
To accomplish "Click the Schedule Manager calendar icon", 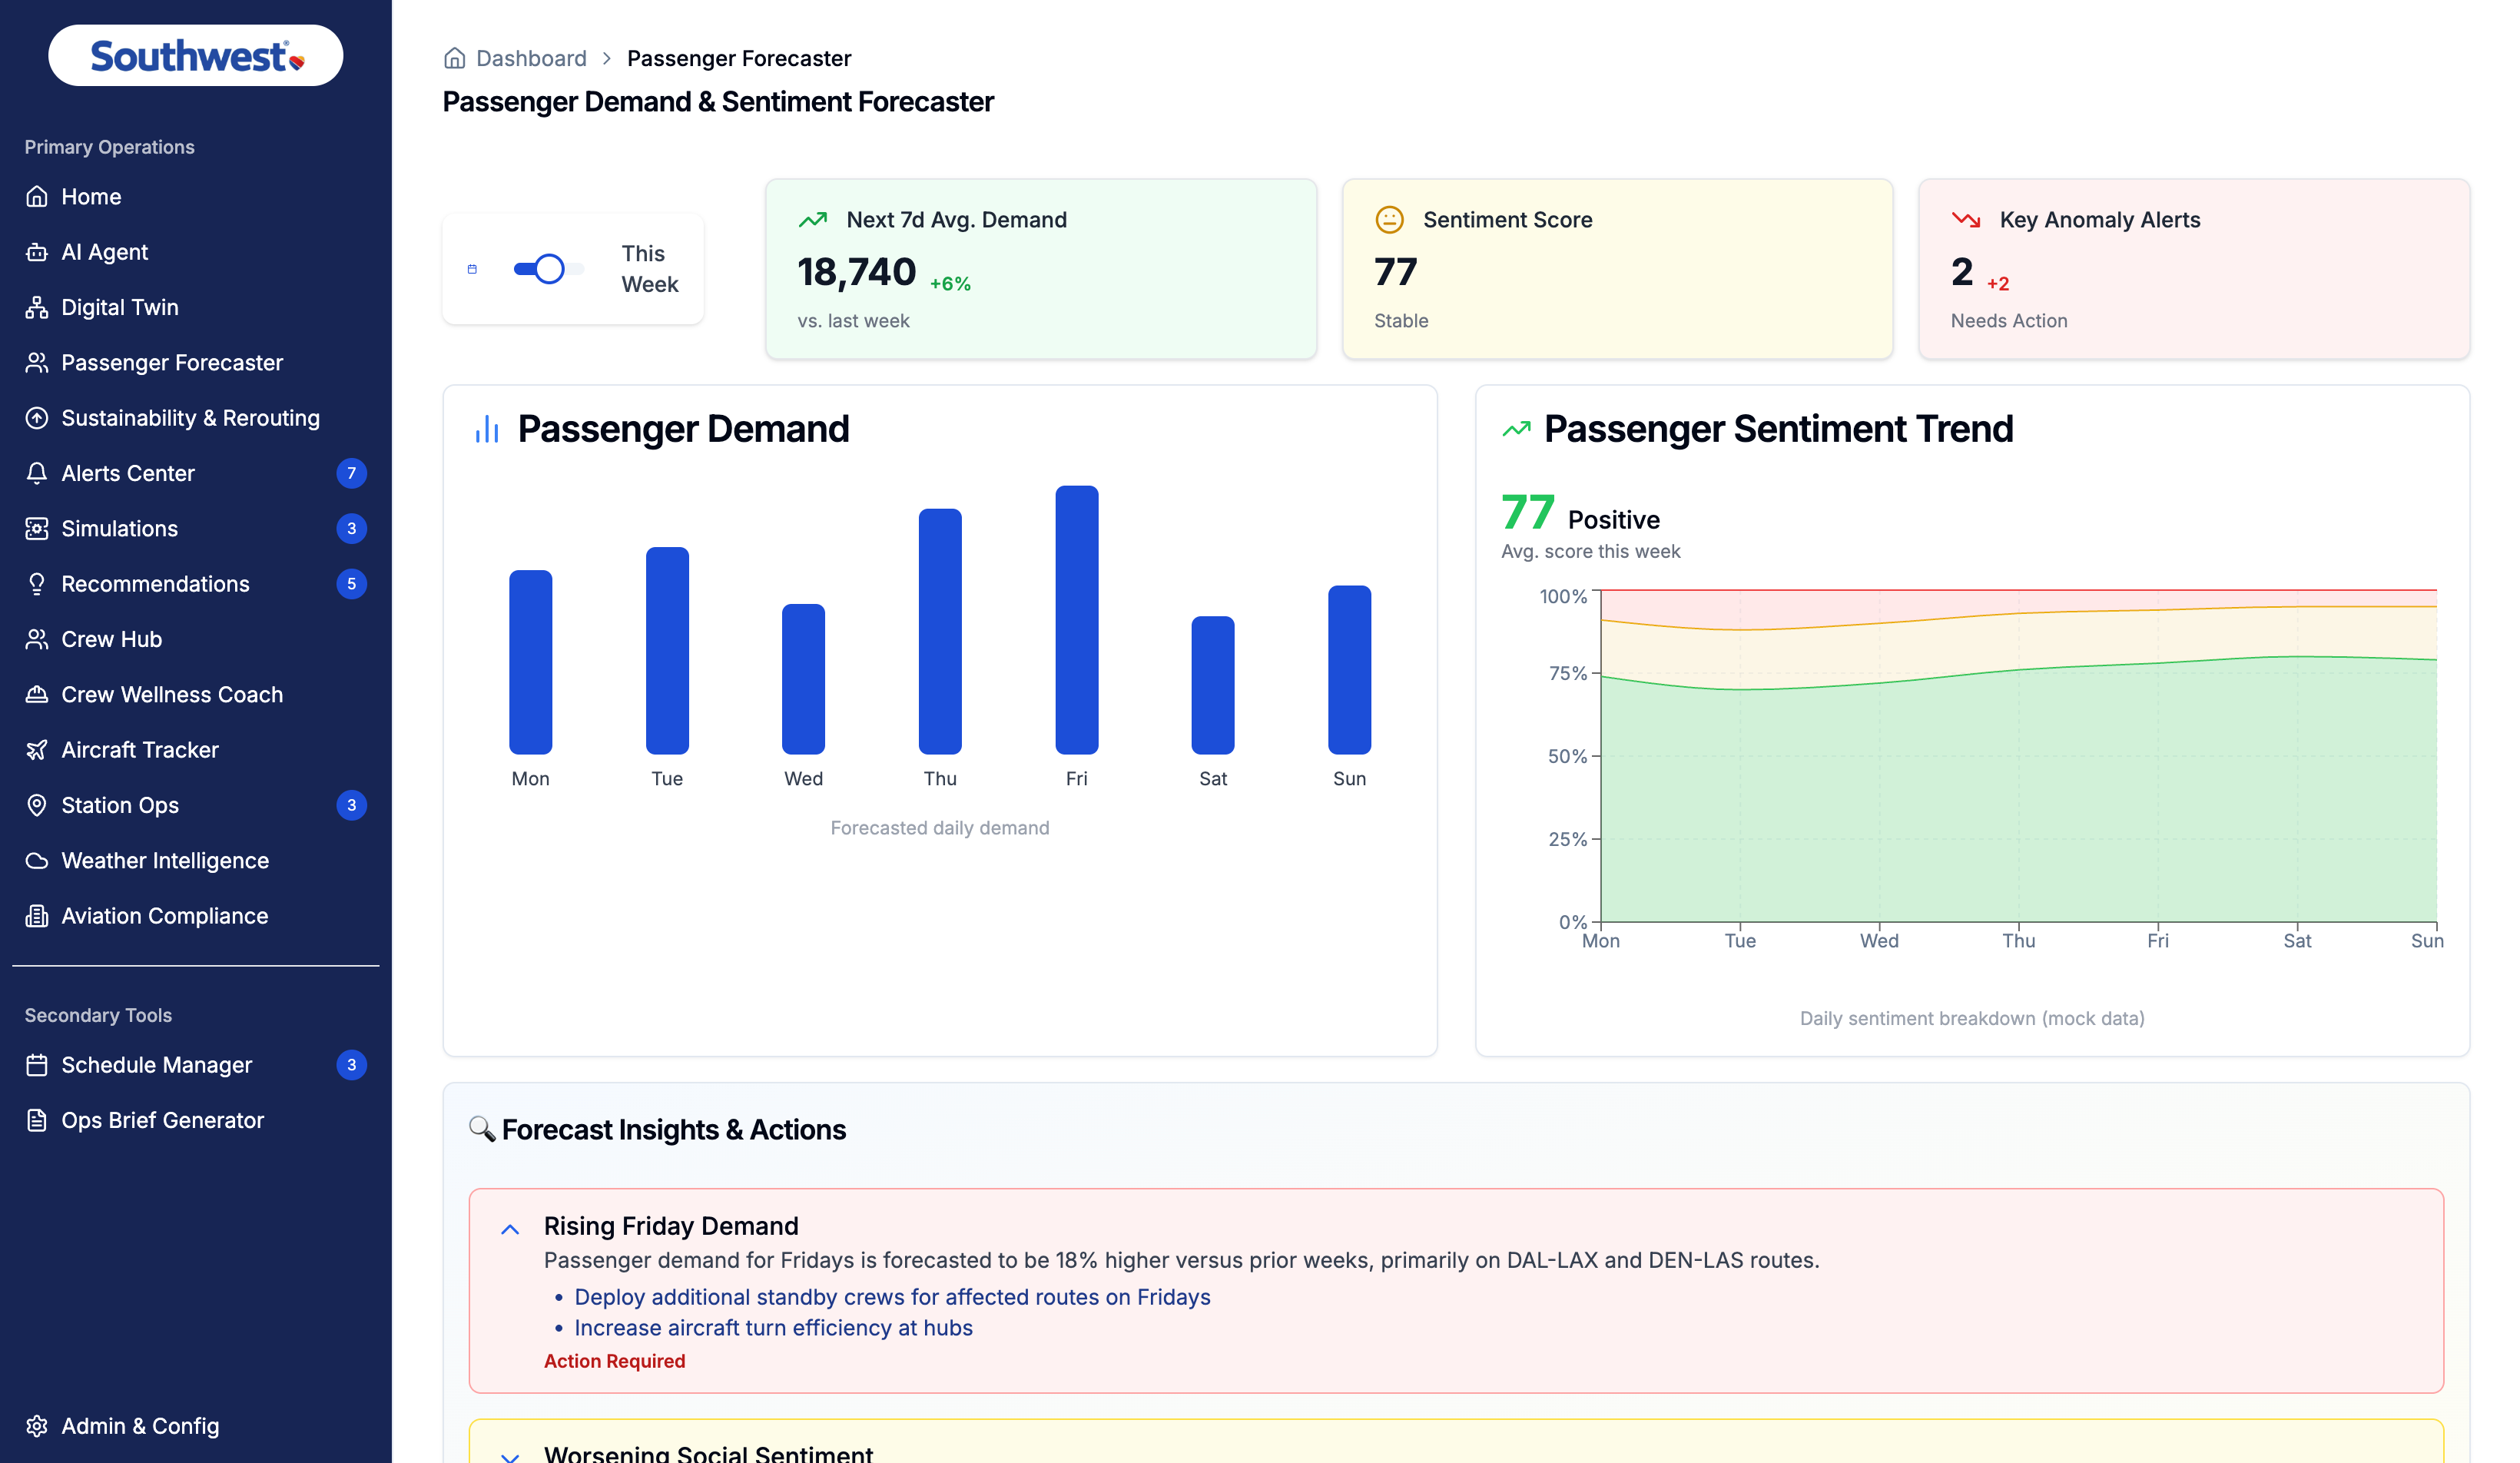I will coord(37,1065).
